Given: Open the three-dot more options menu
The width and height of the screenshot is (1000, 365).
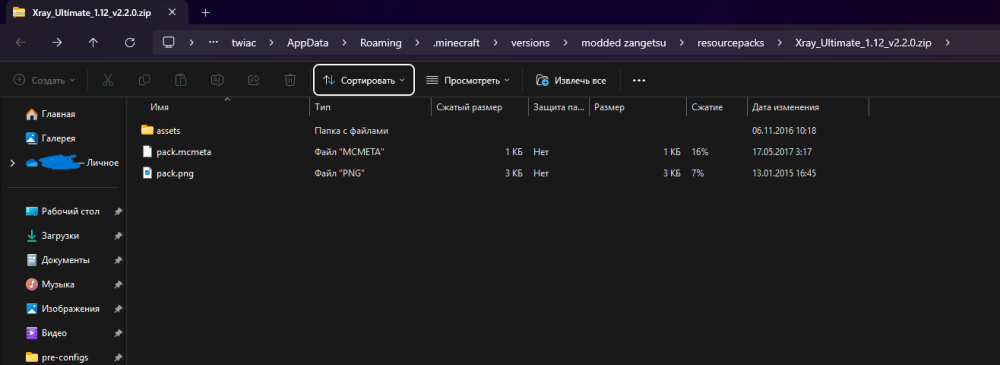Looking at the screenshot, I should [639, 80].
